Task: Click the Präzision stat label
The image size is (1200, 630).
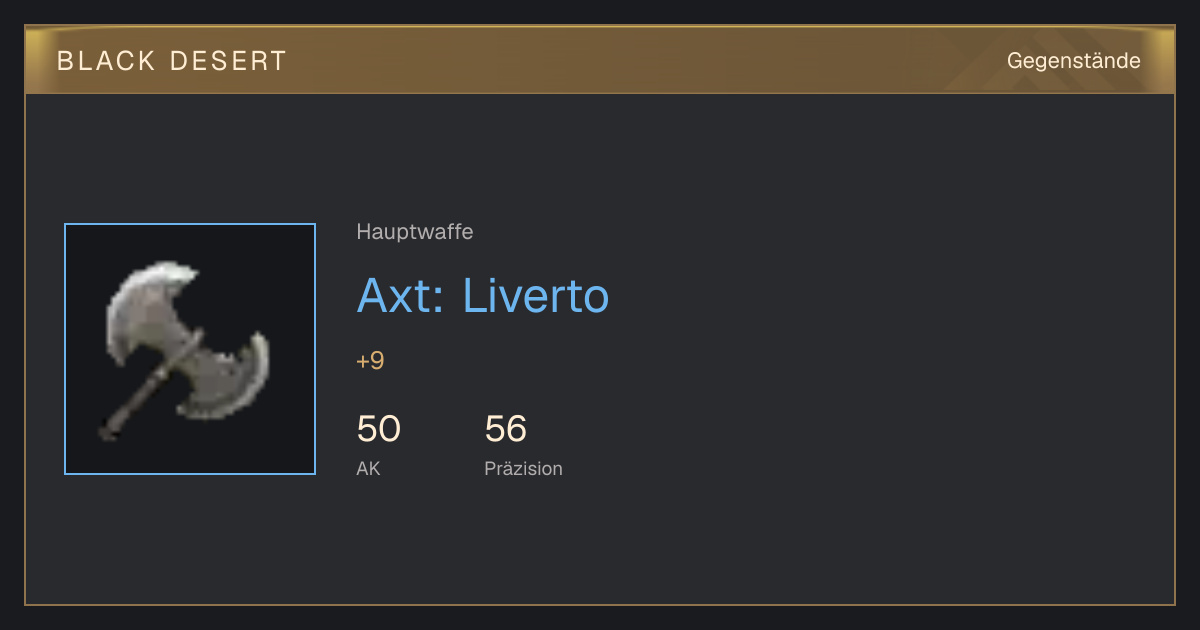Action: (x=523, y=468)
